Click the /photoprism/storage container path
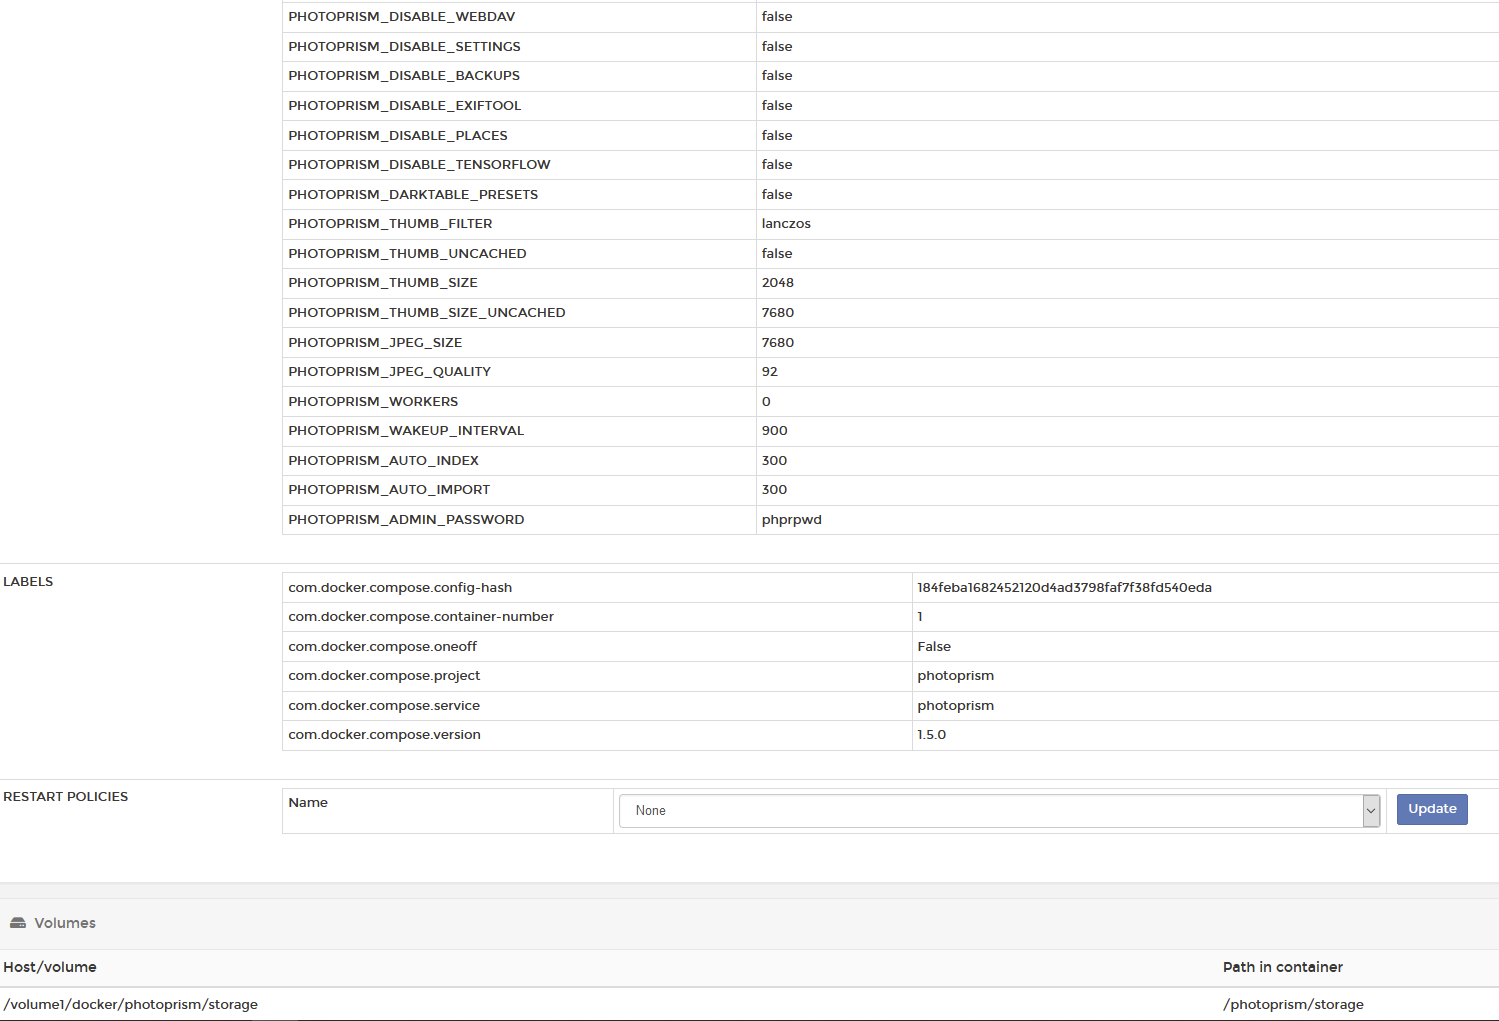 pyautogui.click(x=1293, y=1004)
